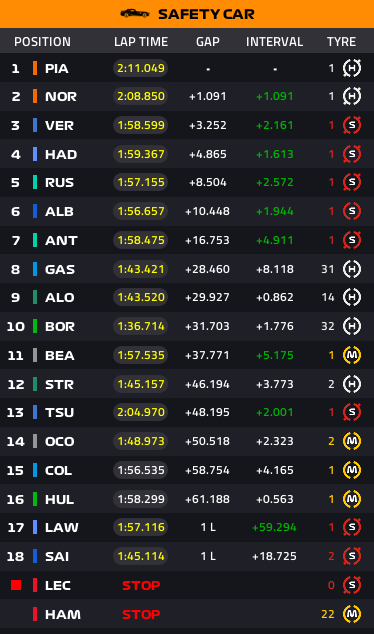The width and height of the screenshot is (374, 634).
Task: Open driver NOR's row
Action: pos(187,96)
